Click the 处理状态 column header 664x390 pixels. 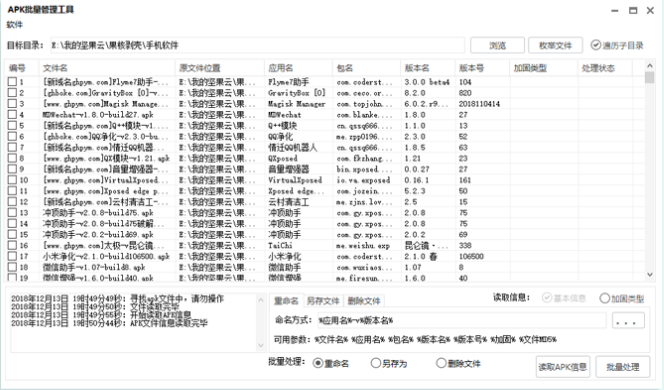(605, 68)
